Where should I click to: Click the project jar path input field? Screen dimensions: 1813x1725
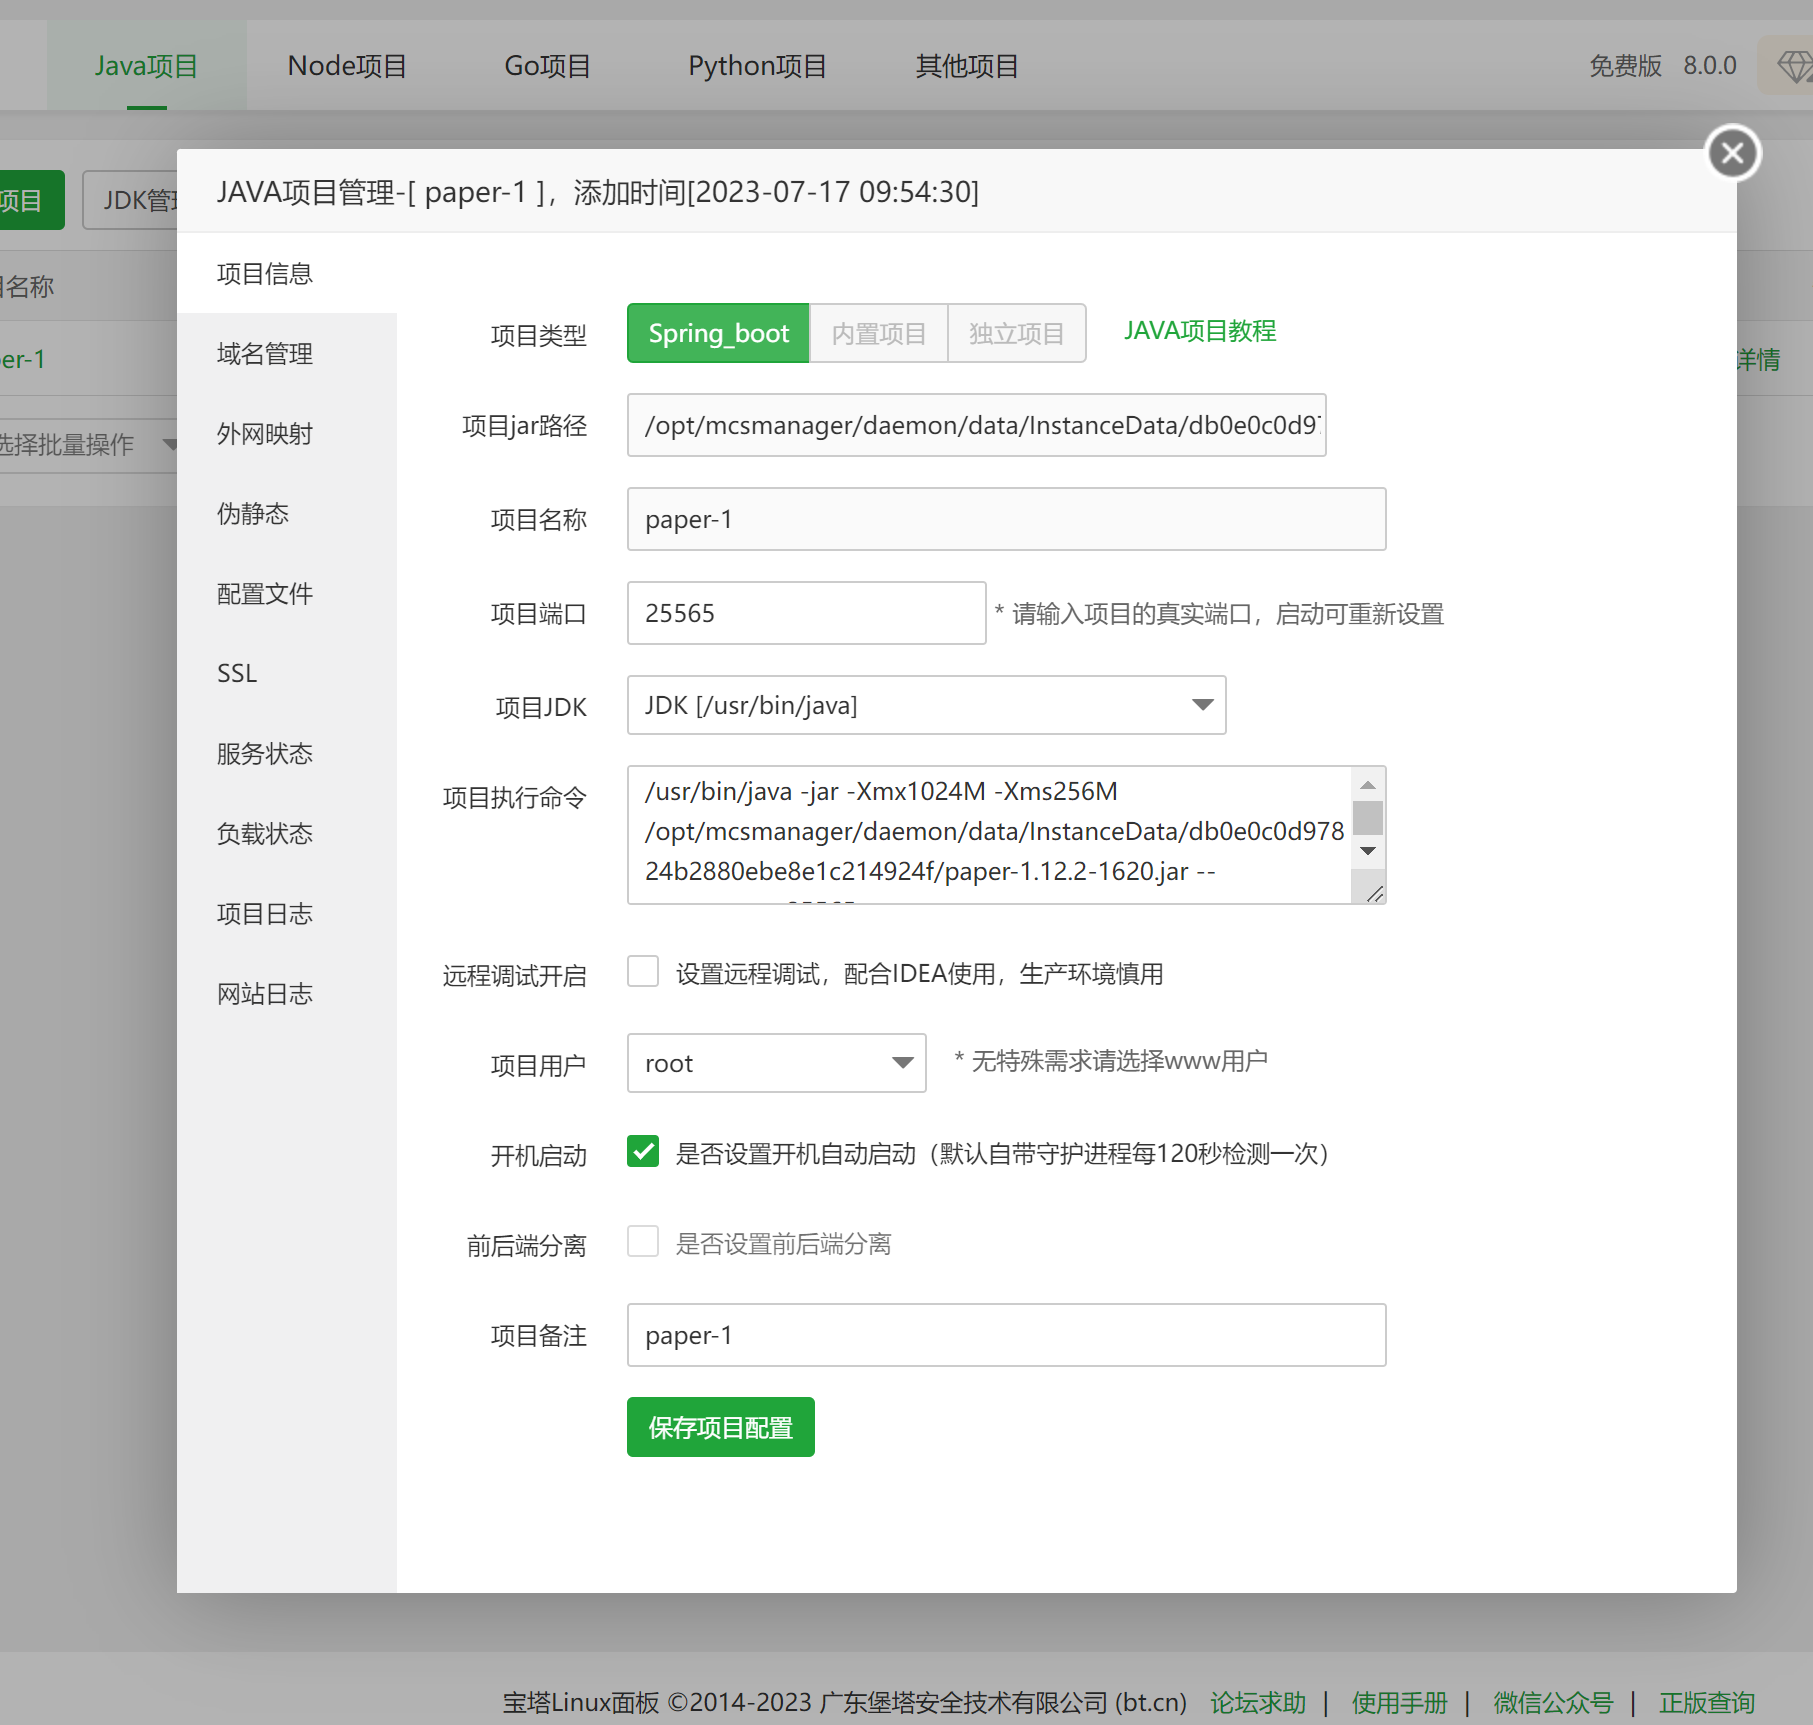pos(976,425)
